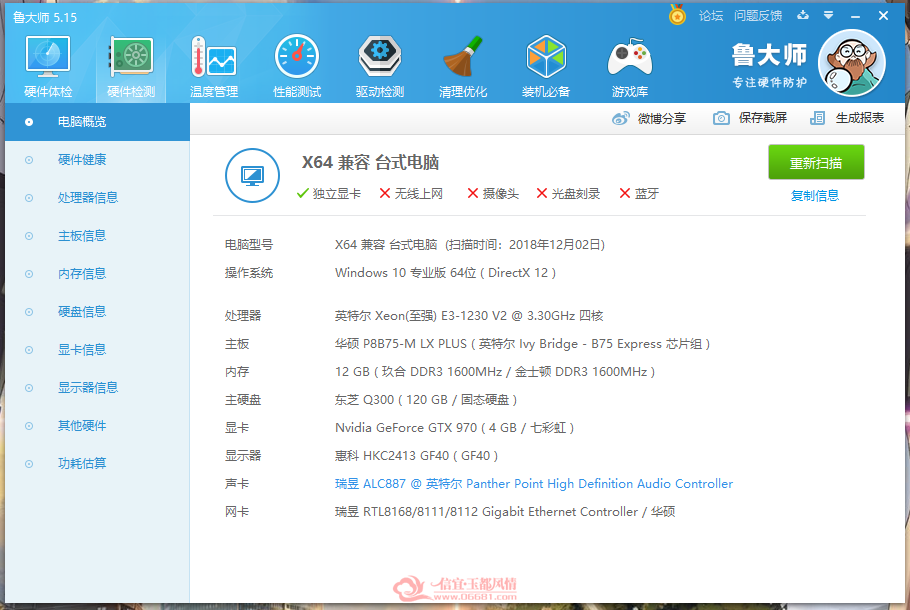
Task: Open the 论坛 forum link
Action: click(x=711, y=16)
